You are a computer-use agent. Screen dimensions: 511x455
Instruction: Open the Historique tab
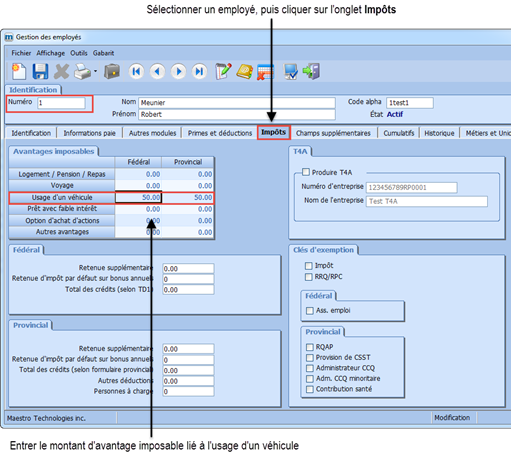[439, 133]
